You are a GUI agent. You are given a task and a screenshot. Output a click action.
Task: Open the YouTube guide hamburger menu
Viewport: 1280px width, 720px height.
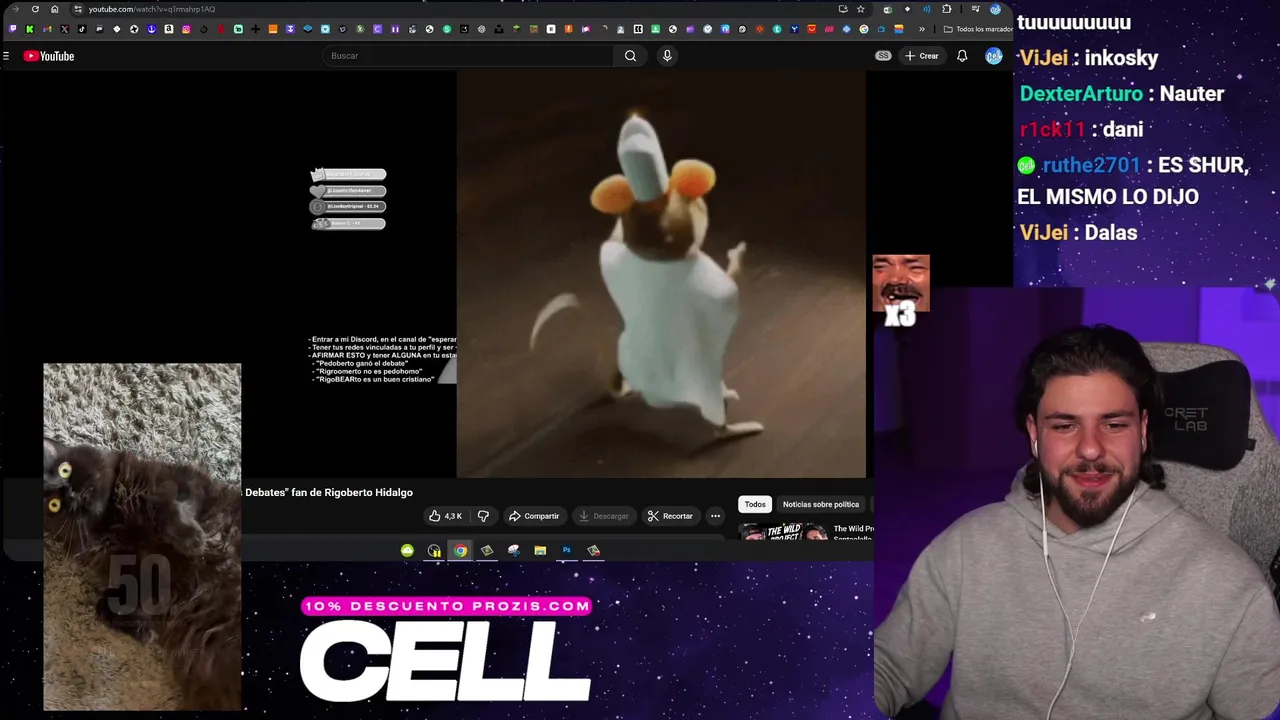pyautogui.click(x=6, y=56)
